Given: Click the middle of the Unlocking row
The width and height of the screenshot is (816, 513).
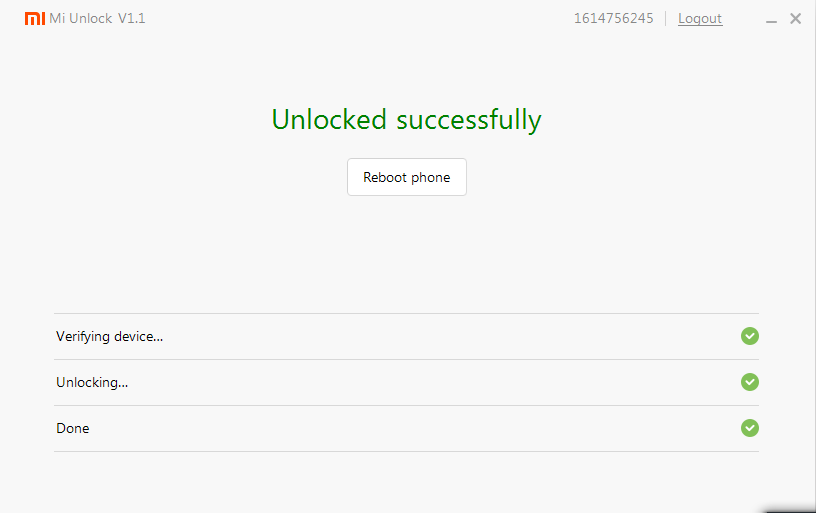Looking at the screenshot, I should [406, 382].
